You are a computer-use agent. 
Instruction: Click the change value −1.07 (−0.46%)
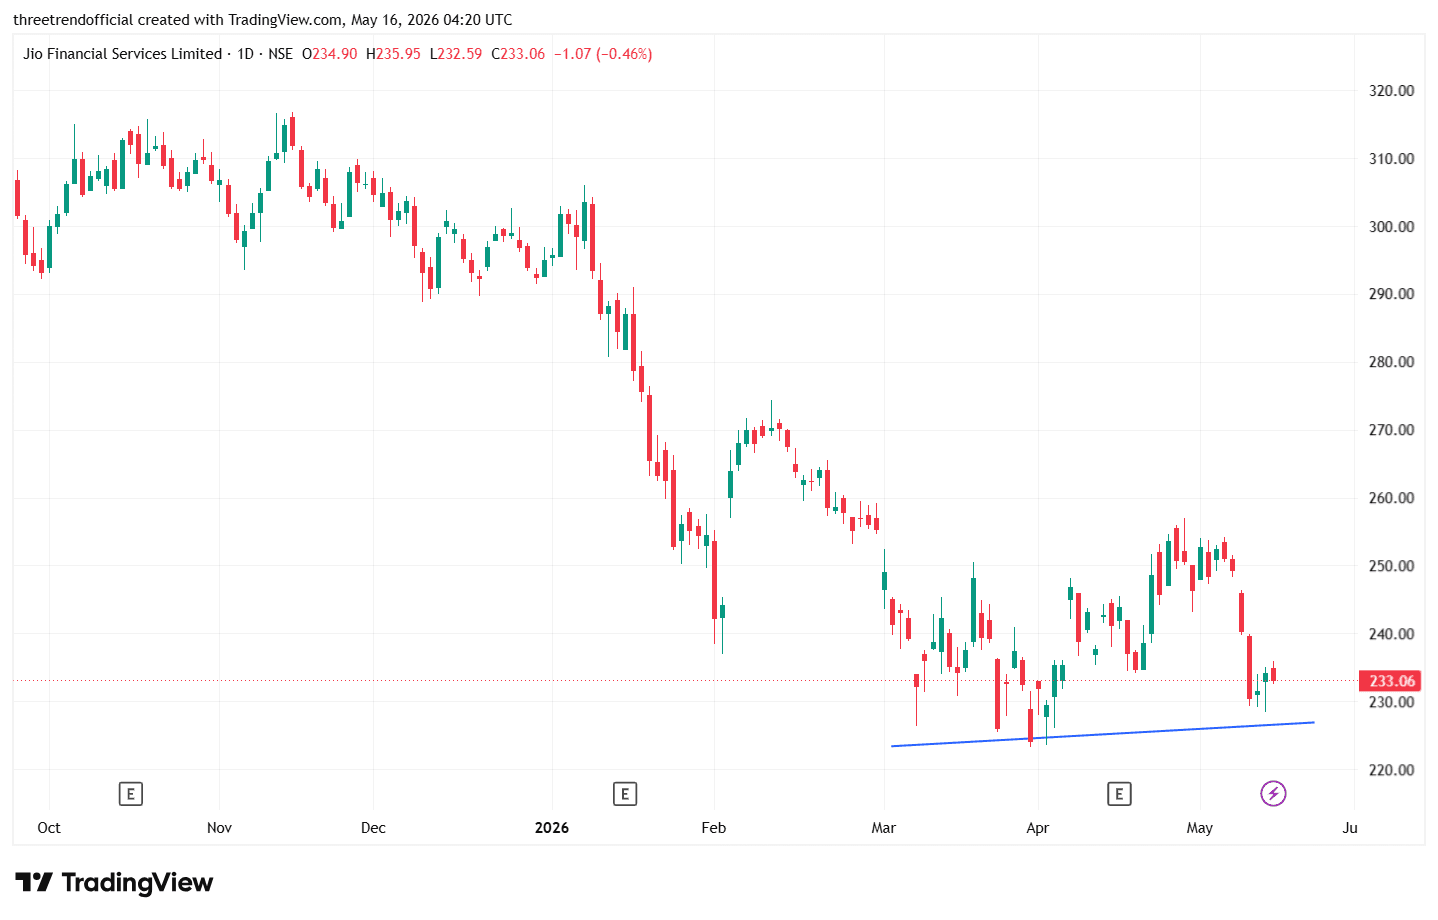tap(603, 54)
